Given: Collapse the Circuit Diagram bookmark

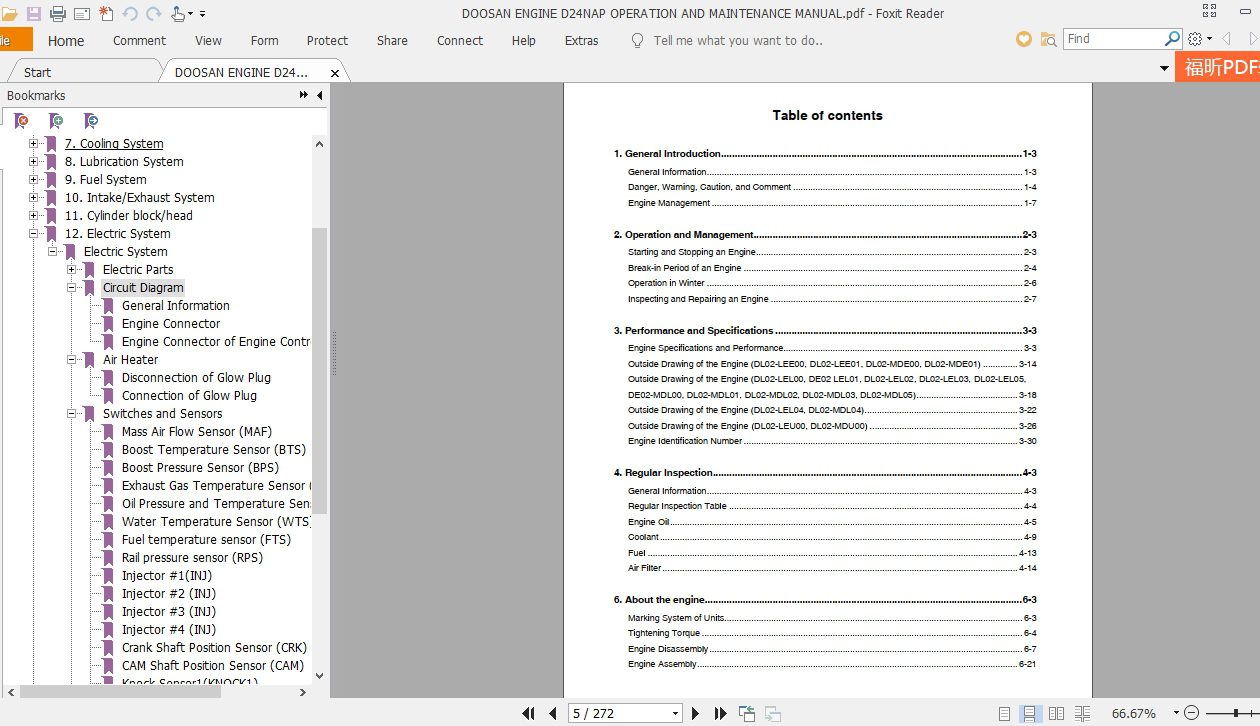Looking at the screenshot, I should (71, 288).
